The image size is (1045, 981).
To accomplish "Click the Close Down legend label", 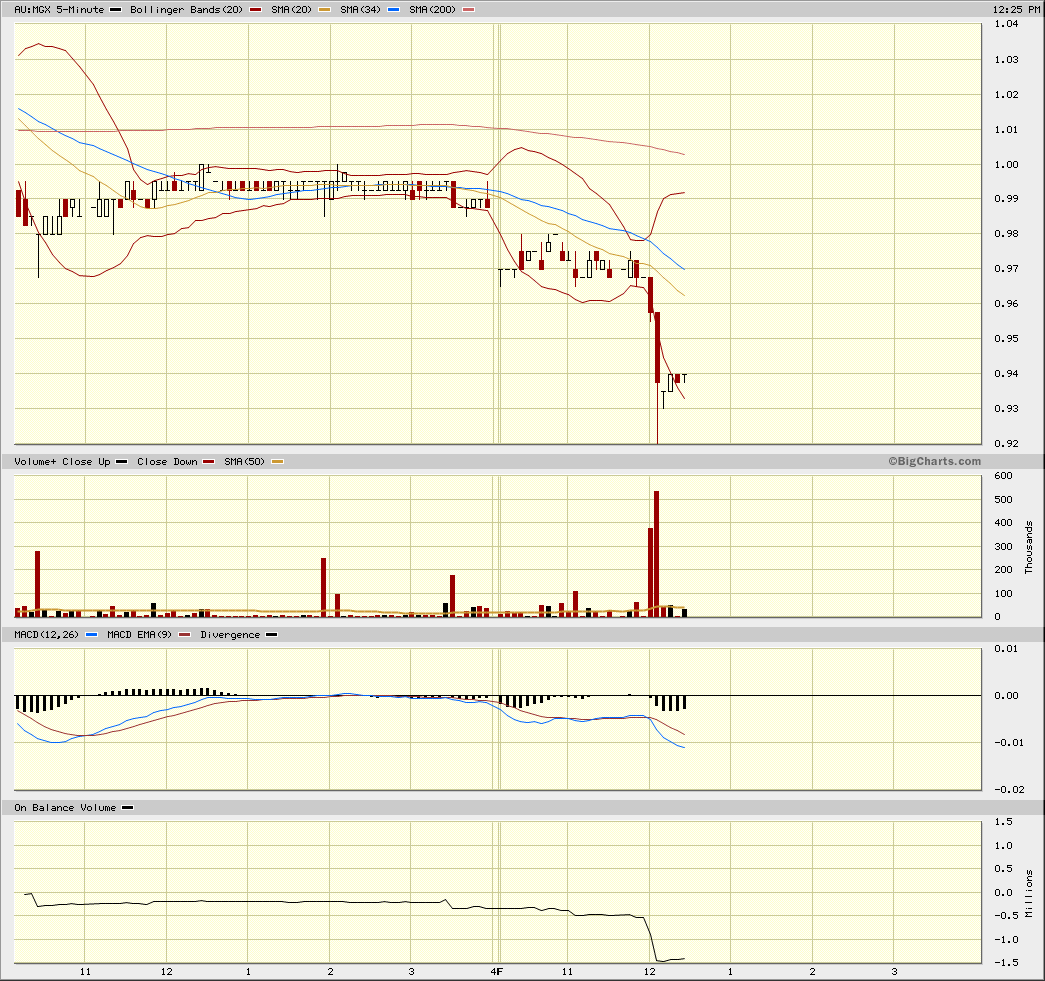I will coord(167,461).
